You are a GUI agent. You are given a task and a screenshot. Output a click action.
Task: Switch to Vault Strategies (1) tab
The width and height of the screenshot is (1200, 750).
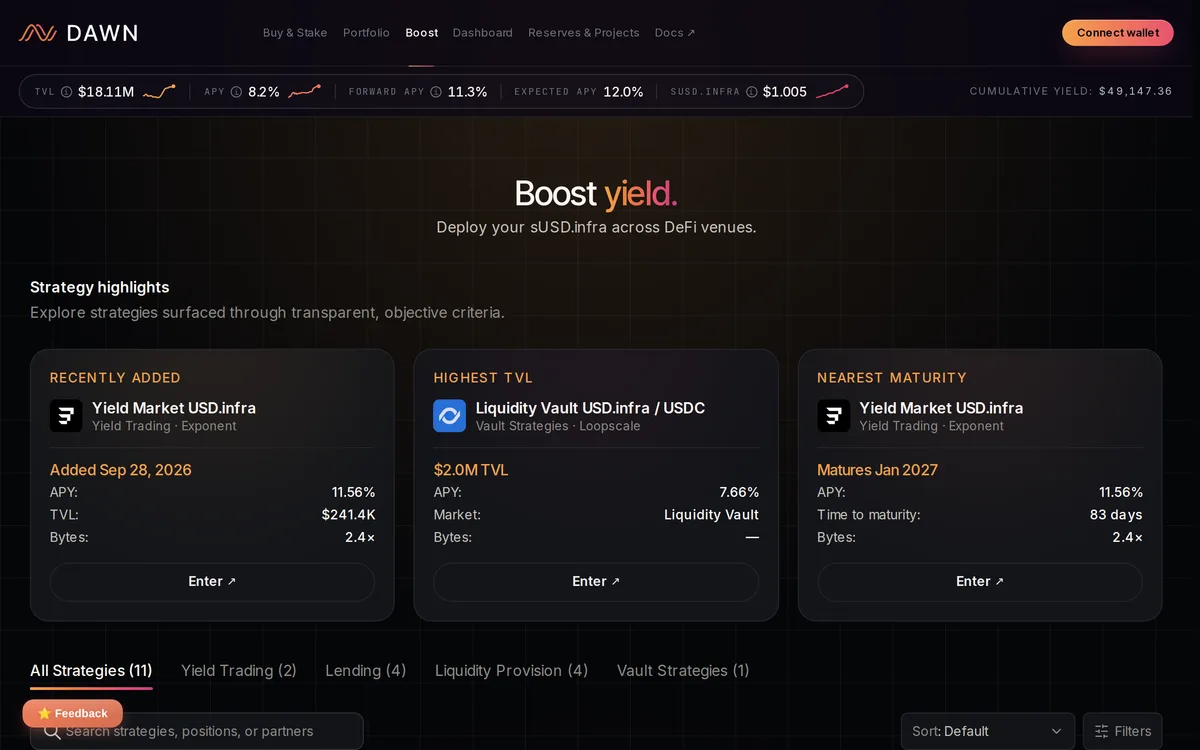683,671
